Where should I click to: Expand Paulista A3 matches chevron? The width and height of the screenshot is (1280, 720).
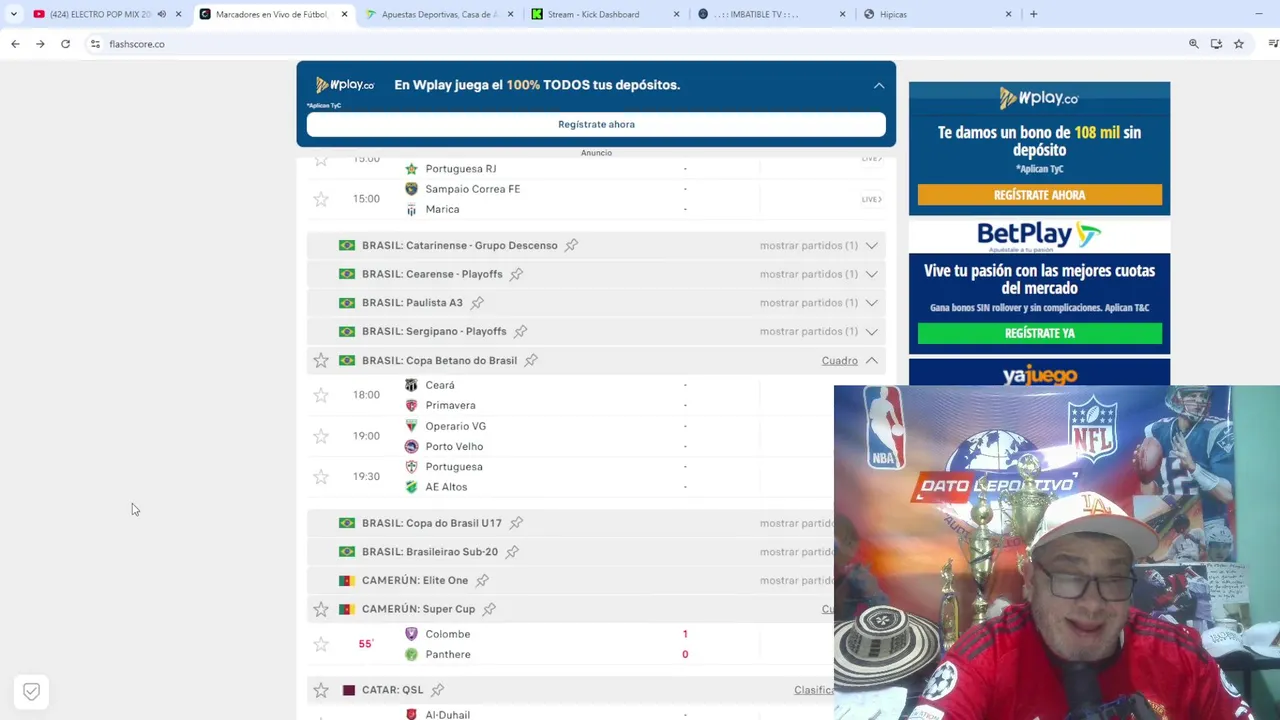click(872, 303)
